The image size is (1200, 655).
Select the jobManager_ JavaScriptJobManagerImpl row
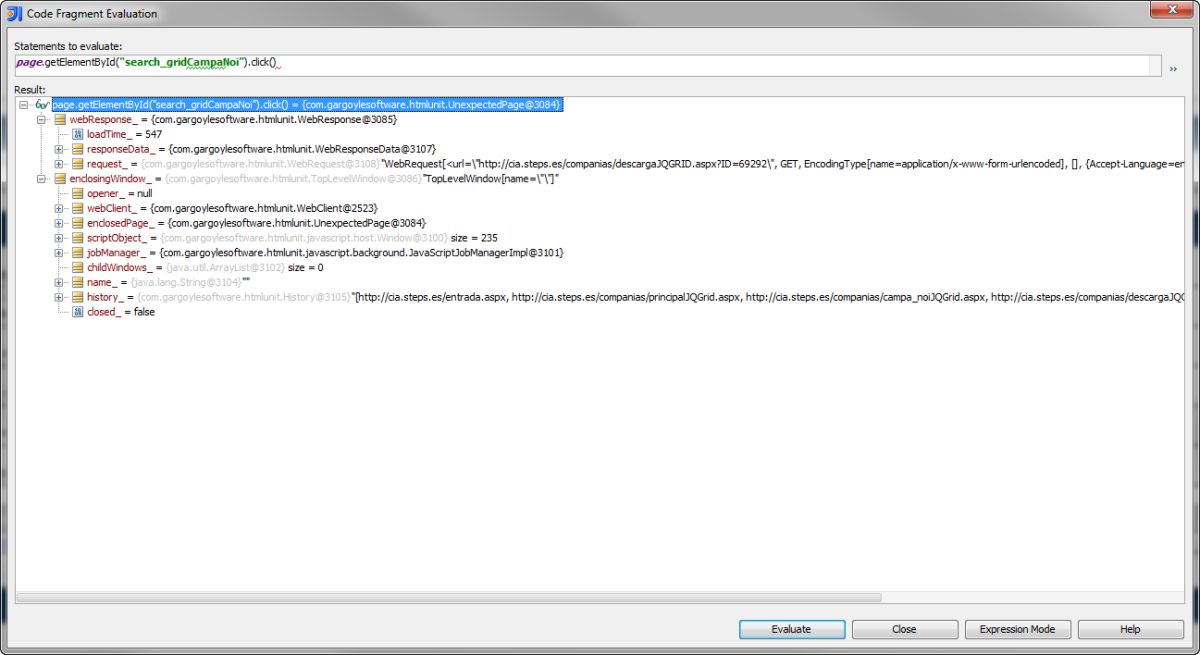(x=325, y=253)
